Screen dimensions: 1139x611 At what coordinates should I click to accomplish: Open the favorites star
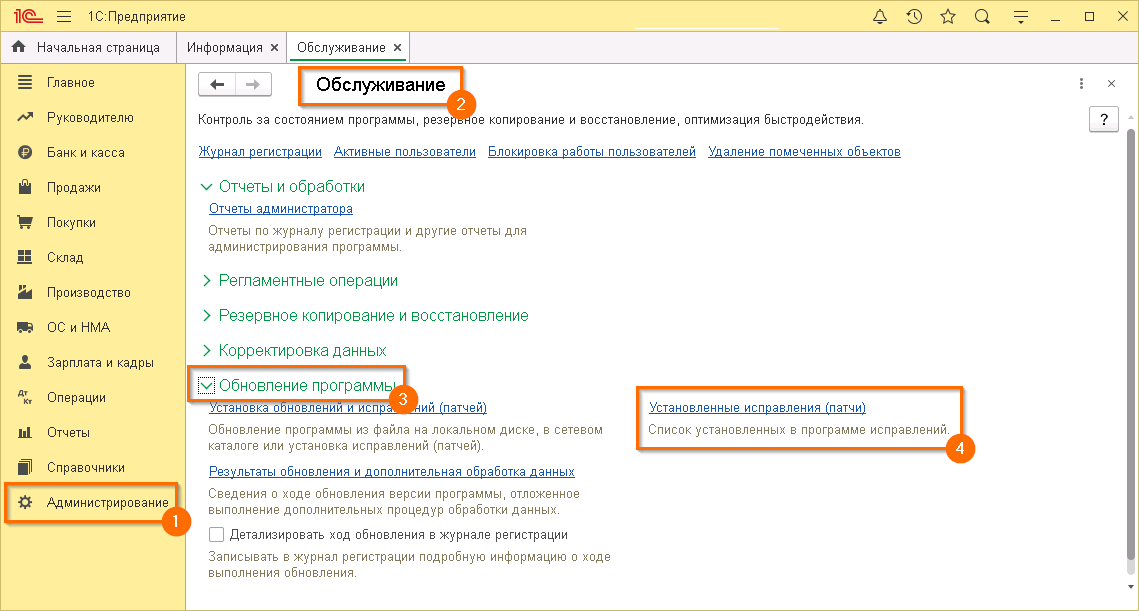click(x=946, y=16)
